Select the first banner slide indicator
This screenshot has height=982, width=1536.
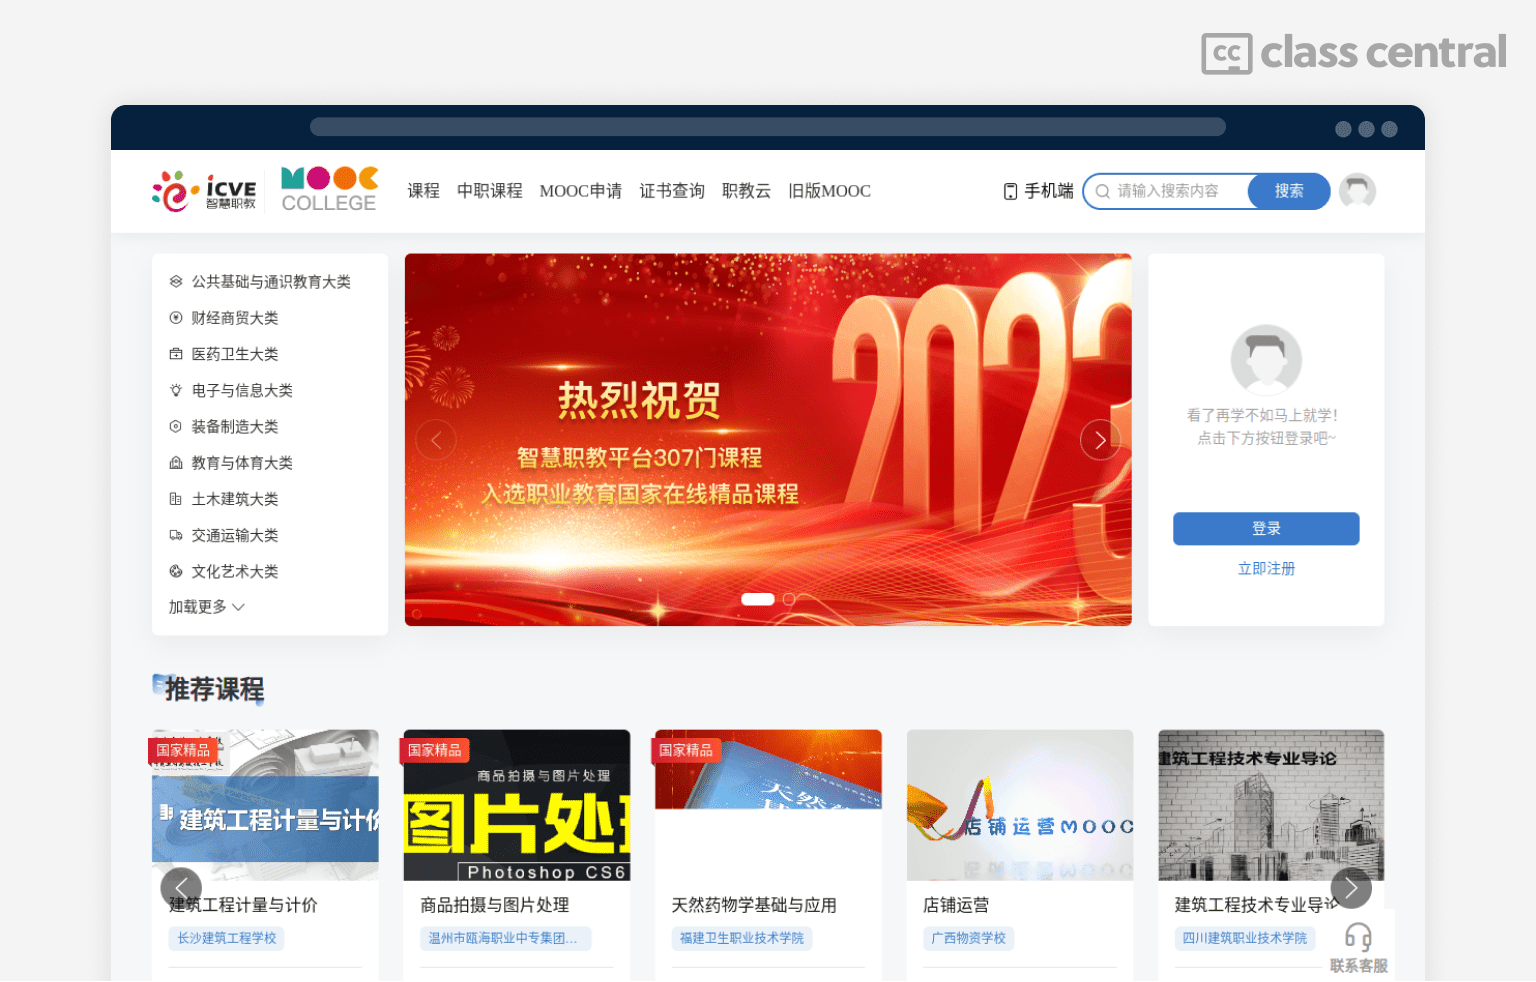coord(757,599)
